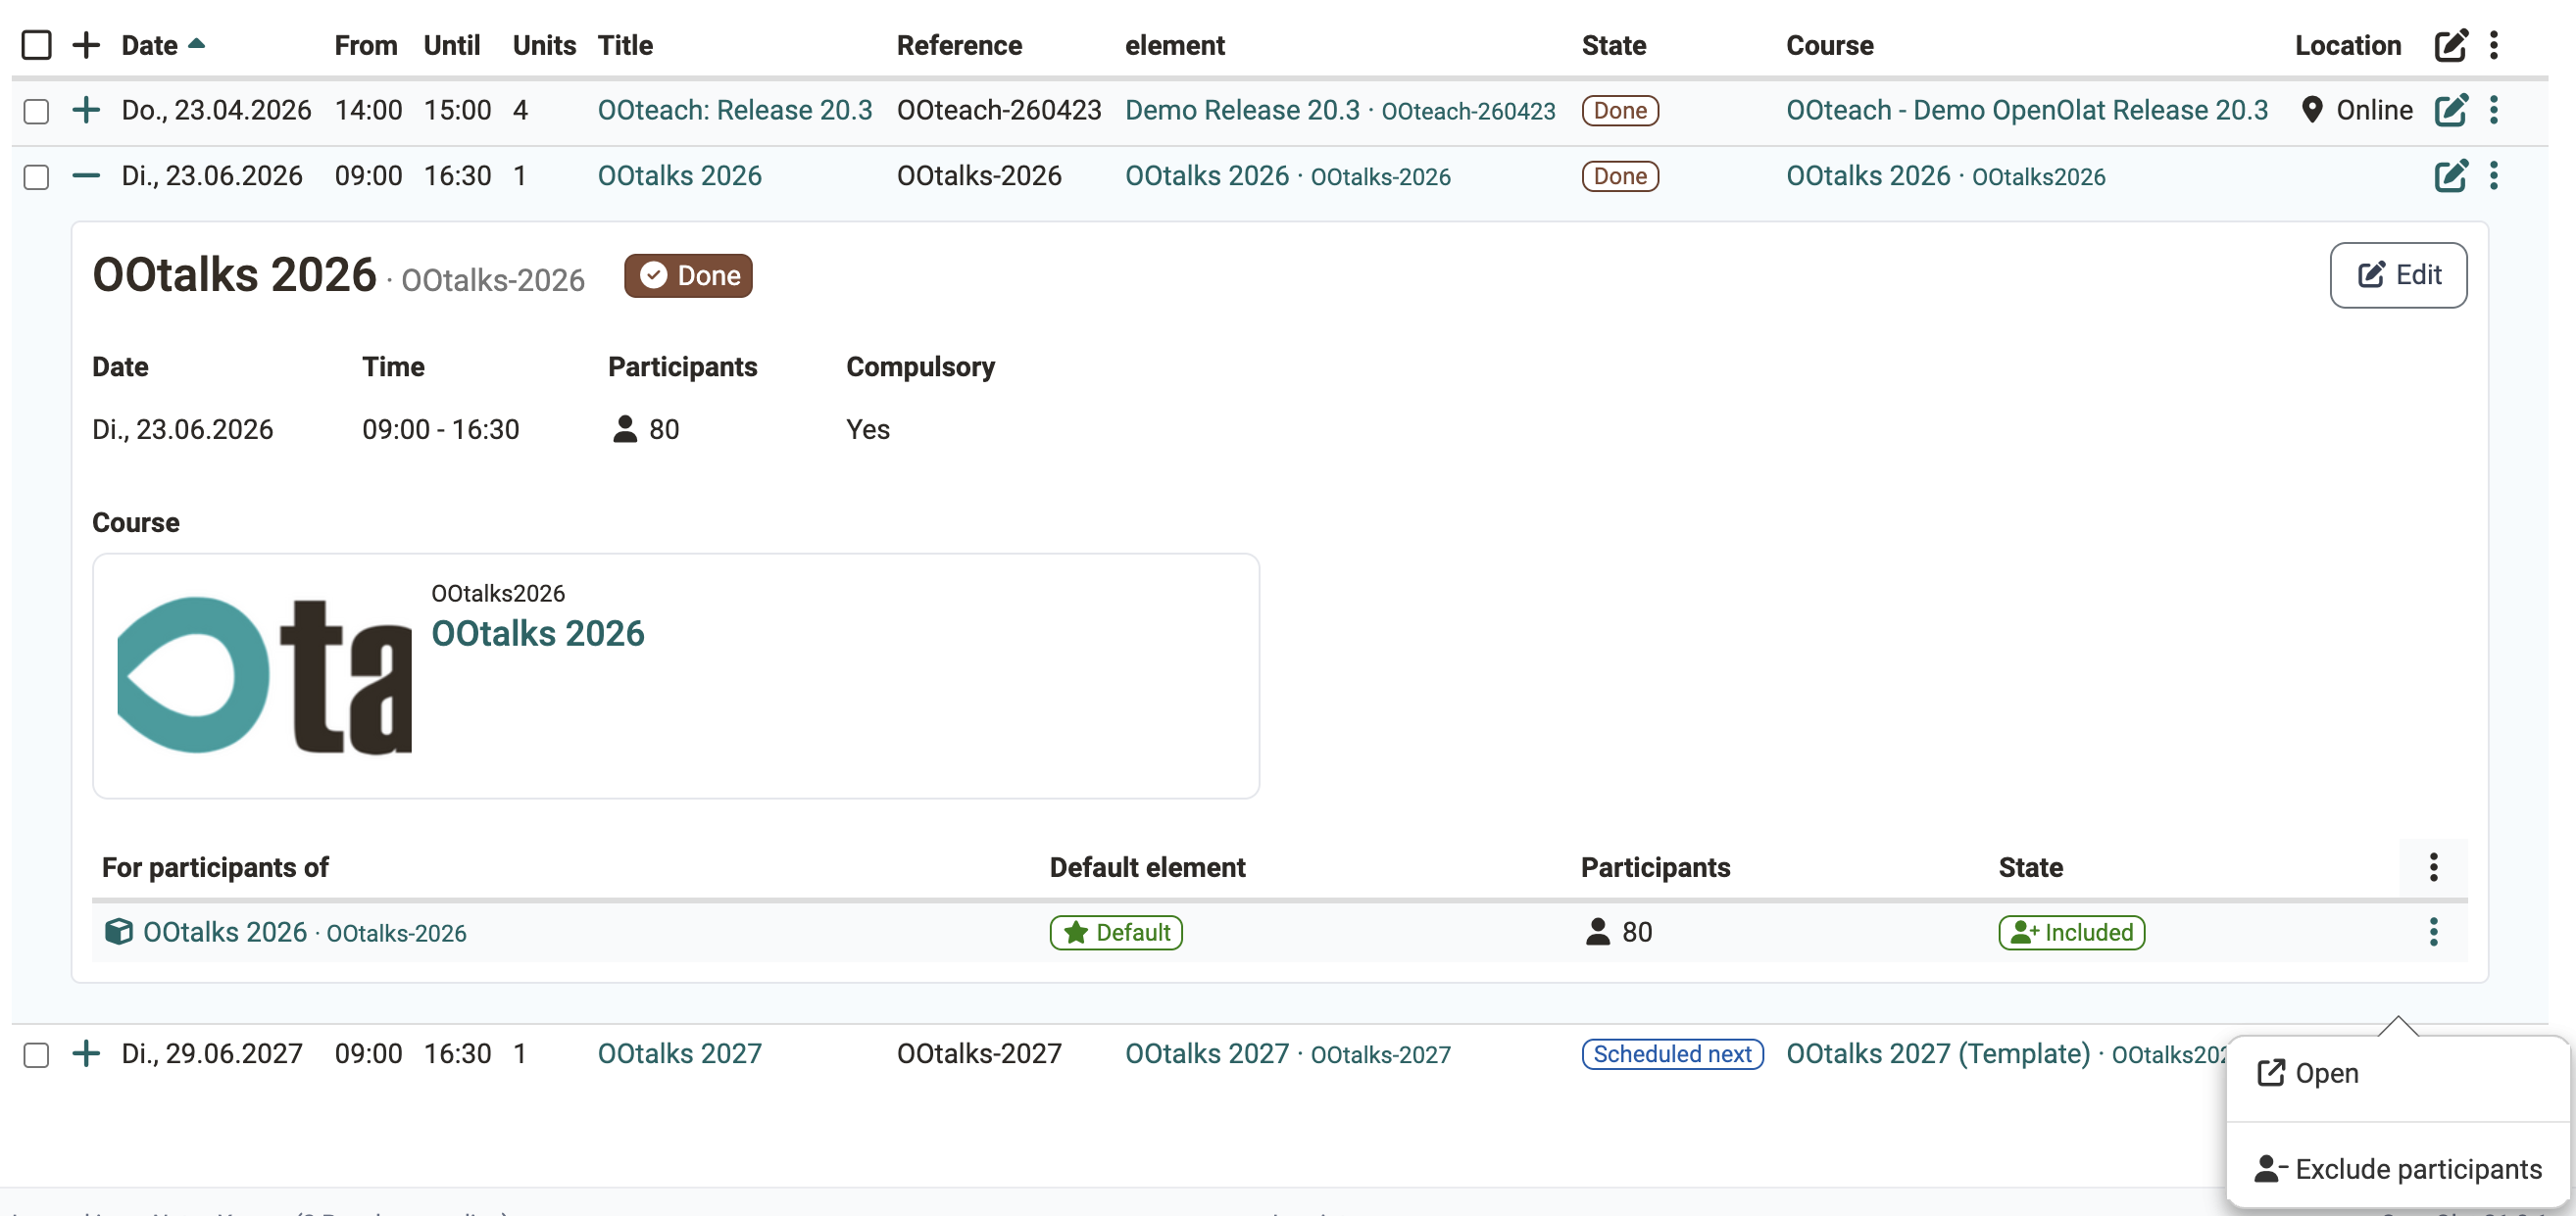This screenshot has width=2576, height=1216.
Task: Open OOteach - Demo OpenOlat Release 20.3 course
Action: [x=2026, y=110]
